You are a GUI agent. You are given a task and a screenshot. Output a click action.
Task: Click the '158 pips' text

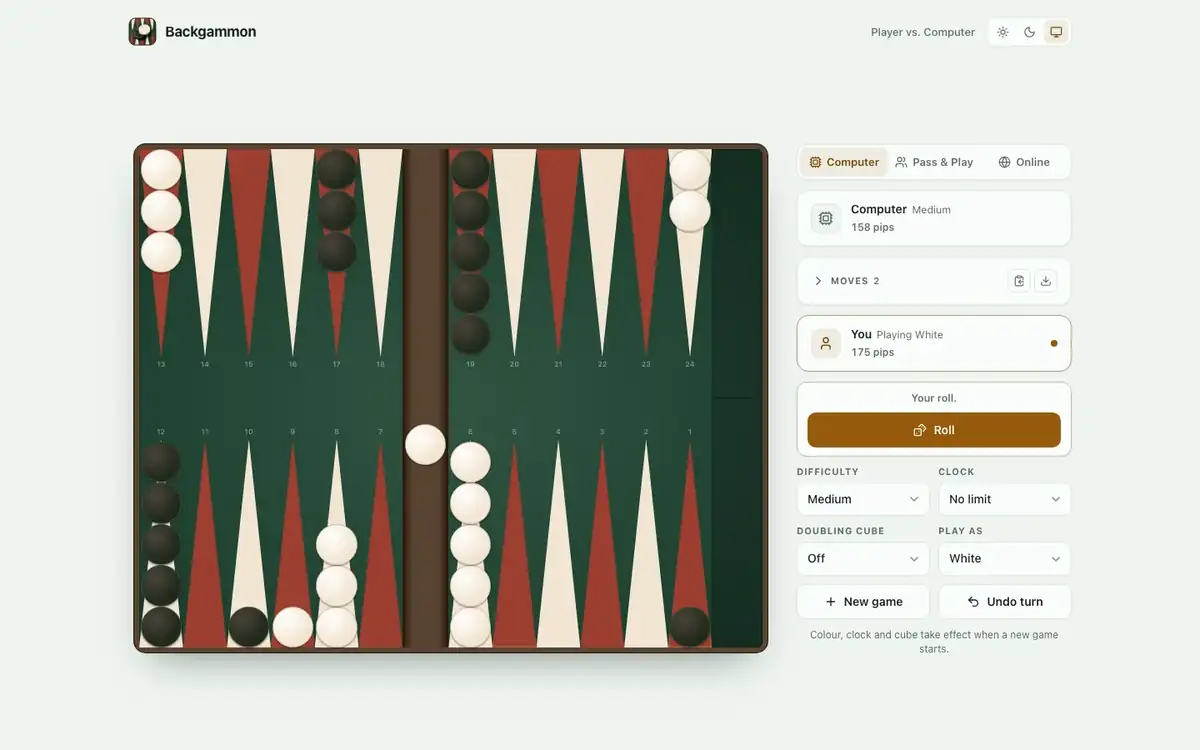click(x=873, y=227)
